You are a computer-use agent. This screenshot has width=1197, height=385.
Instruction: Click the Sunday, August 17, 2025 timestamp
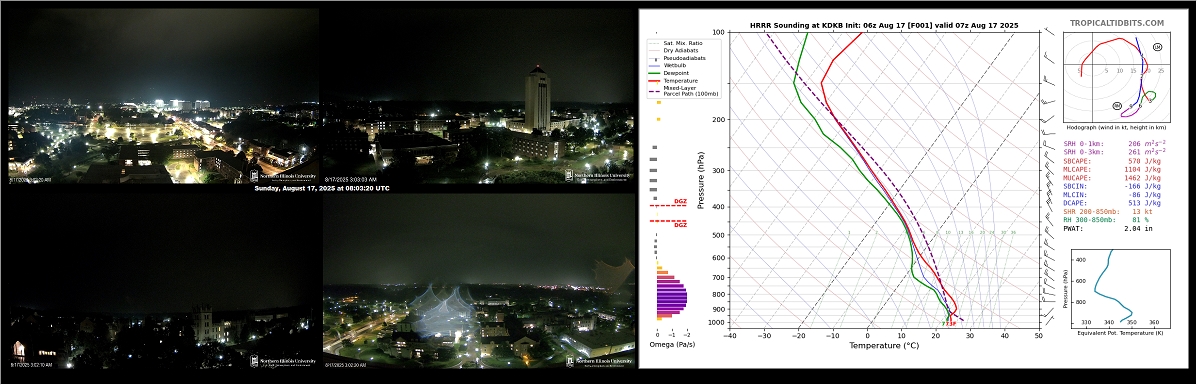click(x=321, y=188)
